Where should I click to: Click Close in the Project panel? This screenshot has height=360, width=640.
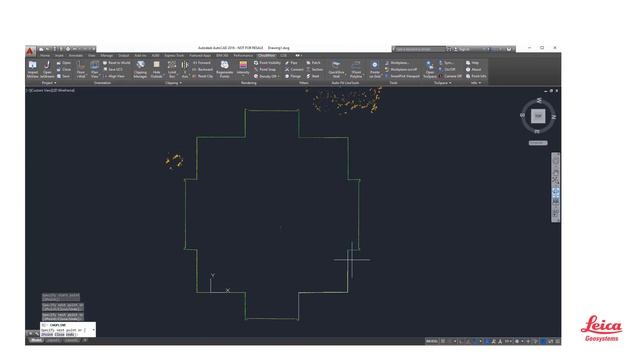pos(64,69)
